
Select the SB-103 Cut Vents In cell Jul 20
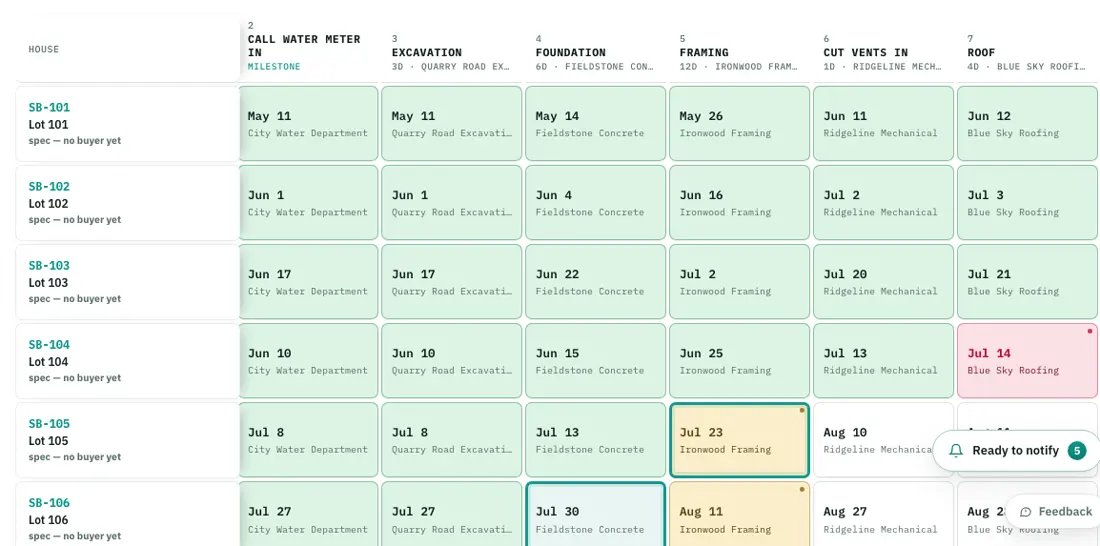883,281
